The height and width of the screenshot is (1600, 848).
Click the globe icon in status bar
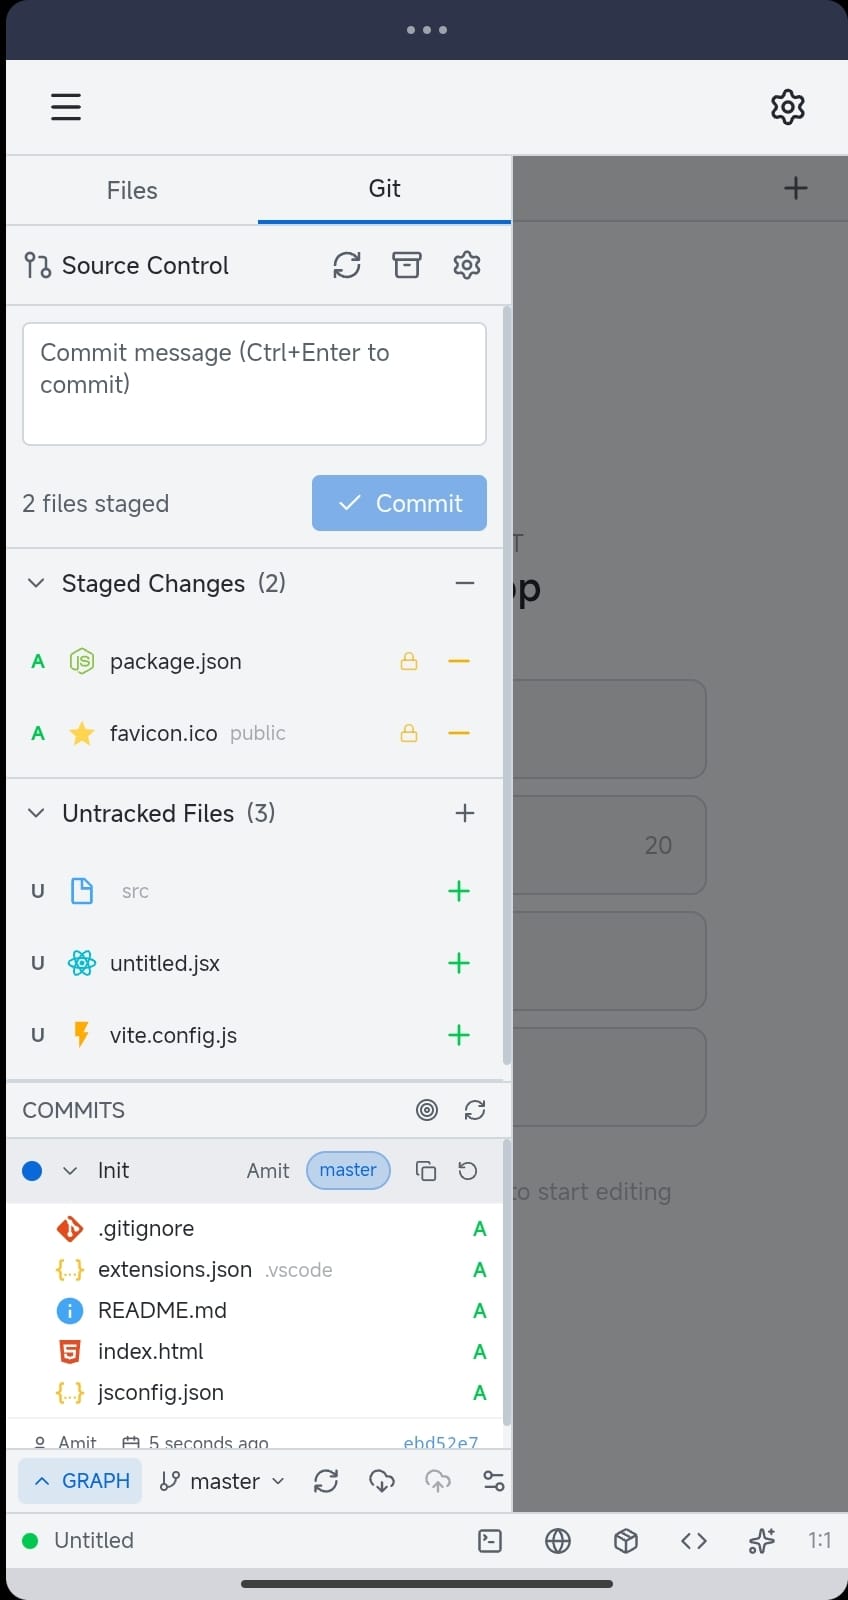point(558,1541)
